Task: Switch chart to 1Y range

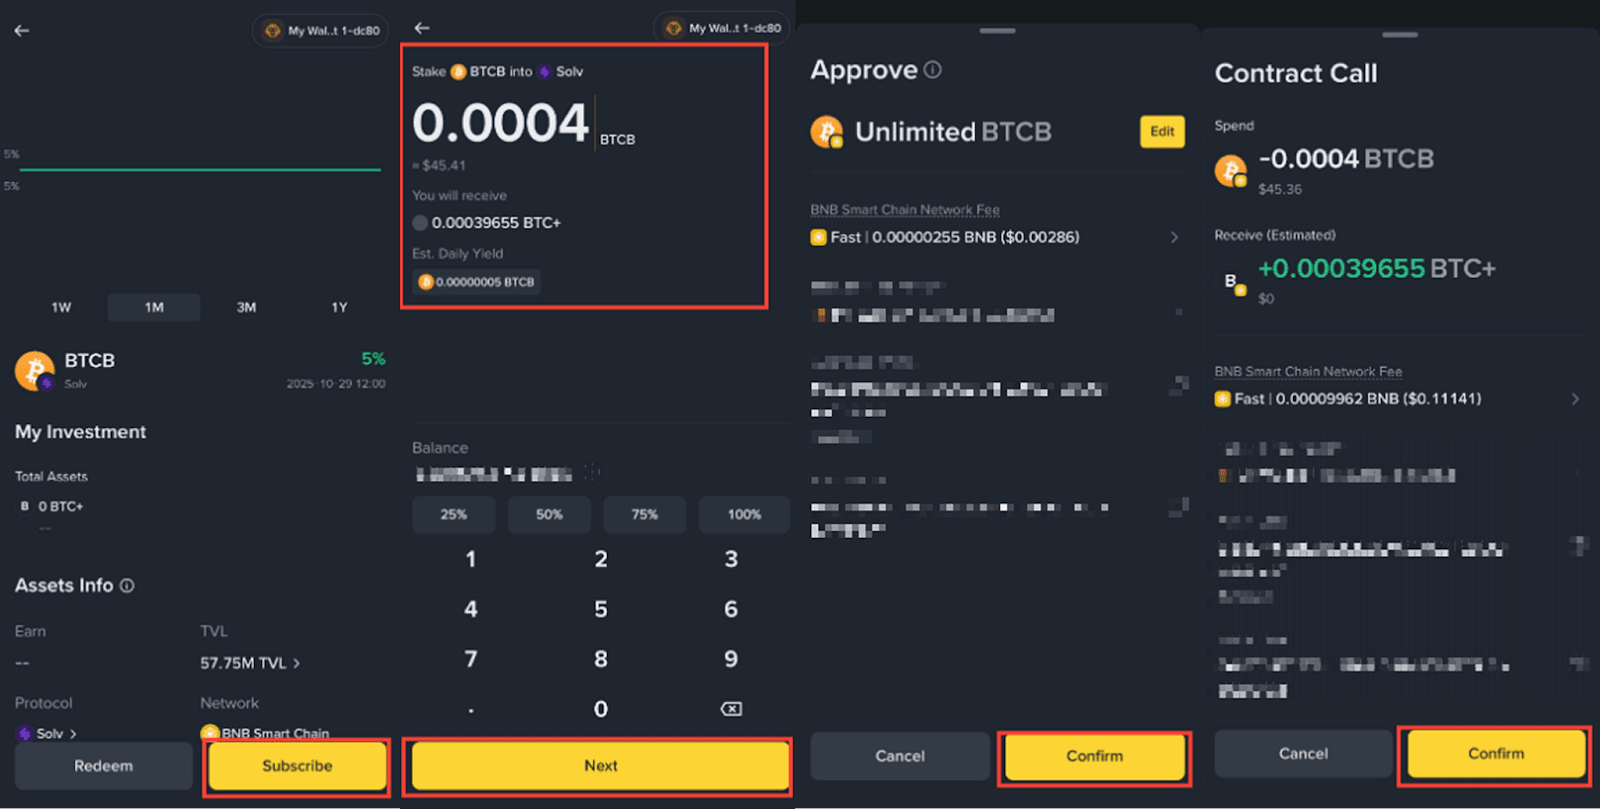Action: [x=339, y=307]
